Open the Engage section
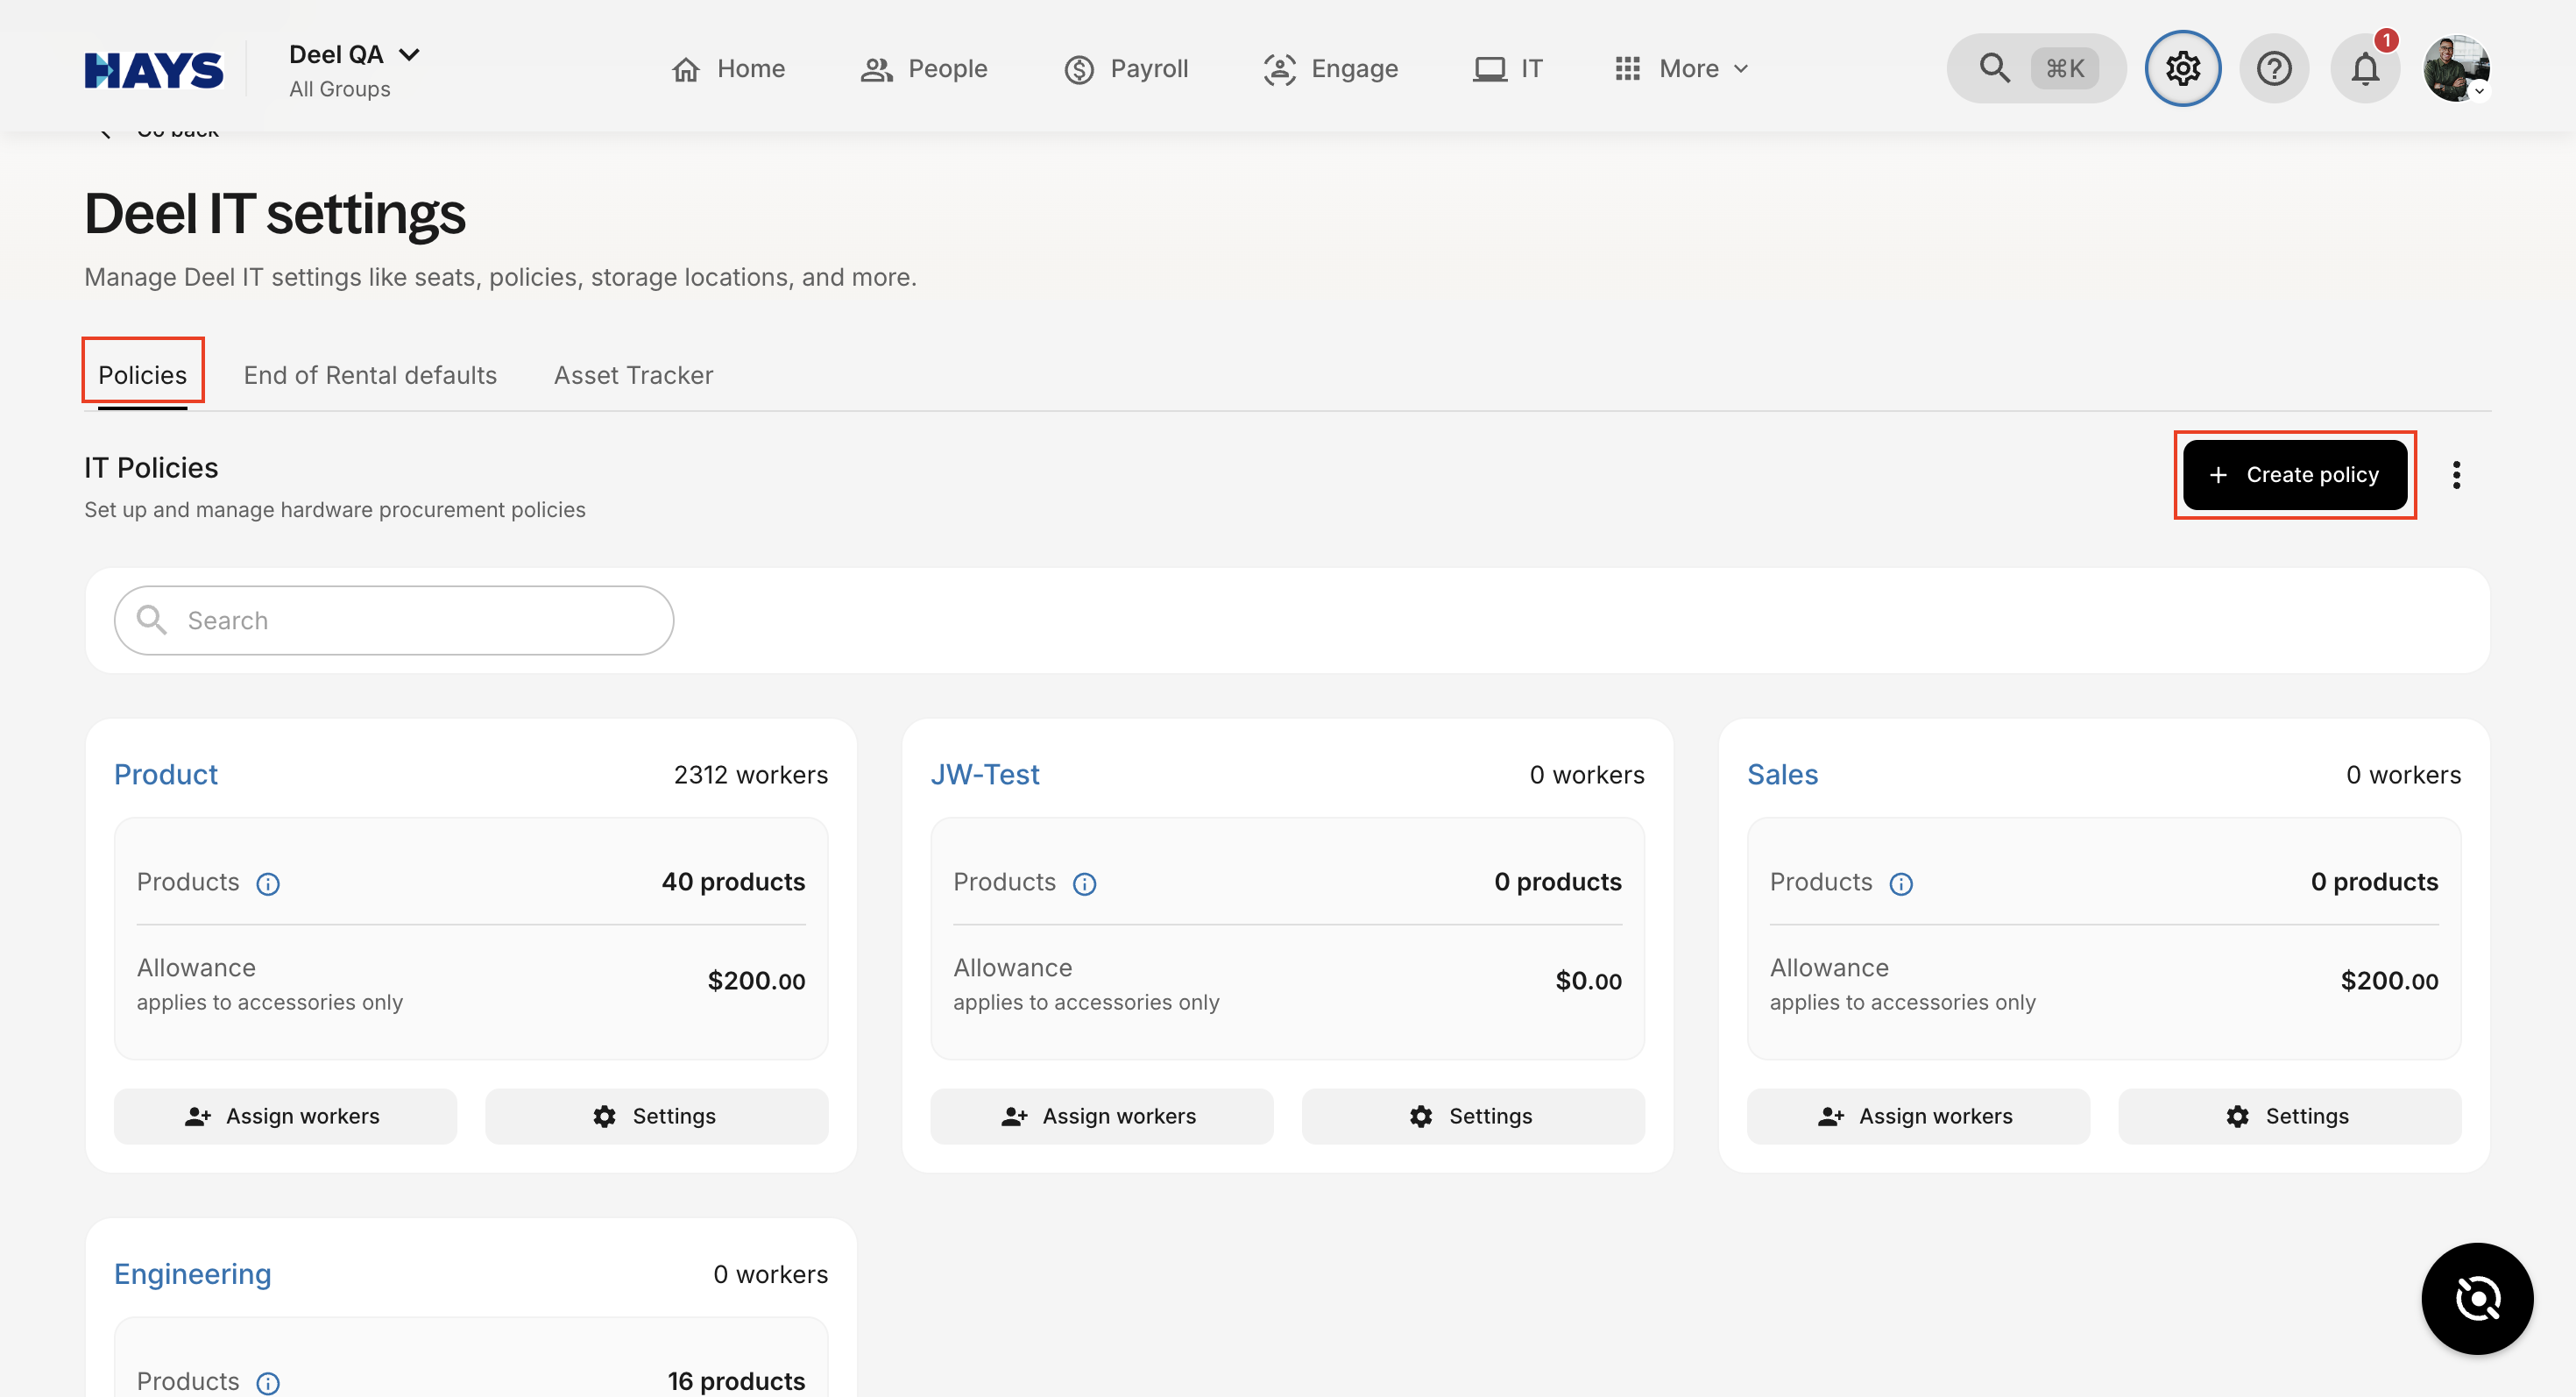The width and height of the screenshot is (2576, 1397). pyautogui.click(x=1330, y=69)
